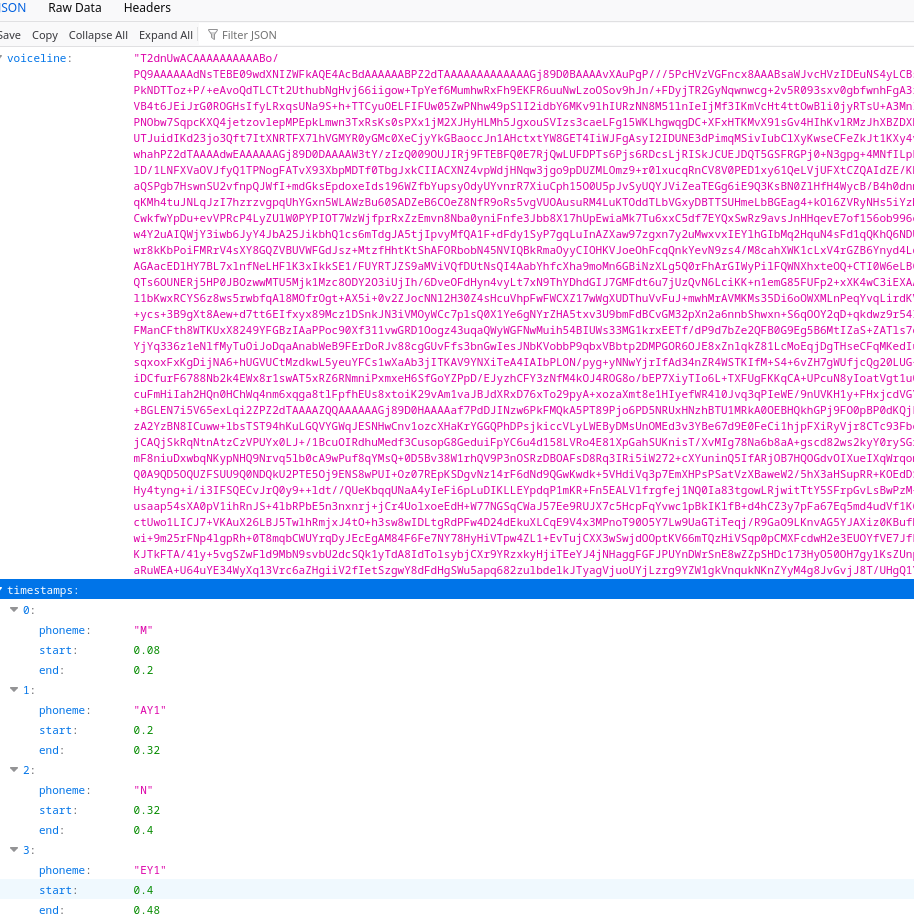This screenshot has height=915, width=914.
Task: Click the Save button
Action: pos(10,35)
